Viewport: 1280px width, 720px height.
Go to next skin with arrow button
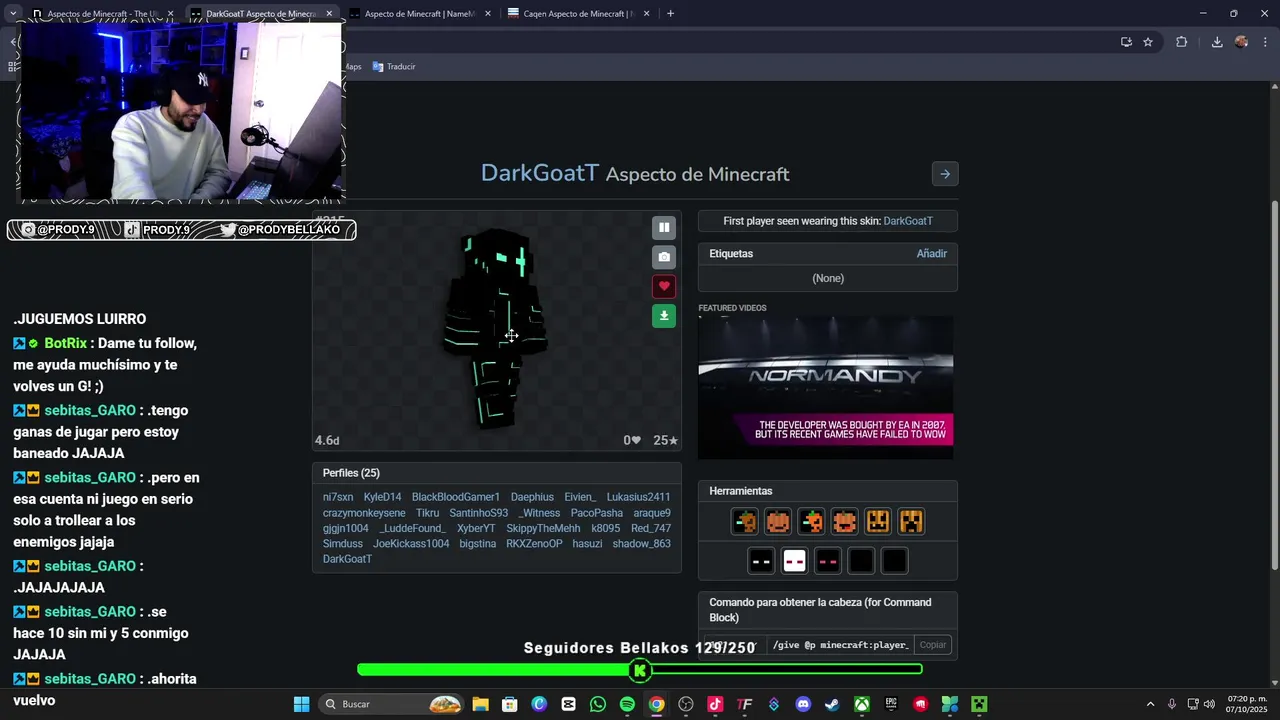[945, 174]
